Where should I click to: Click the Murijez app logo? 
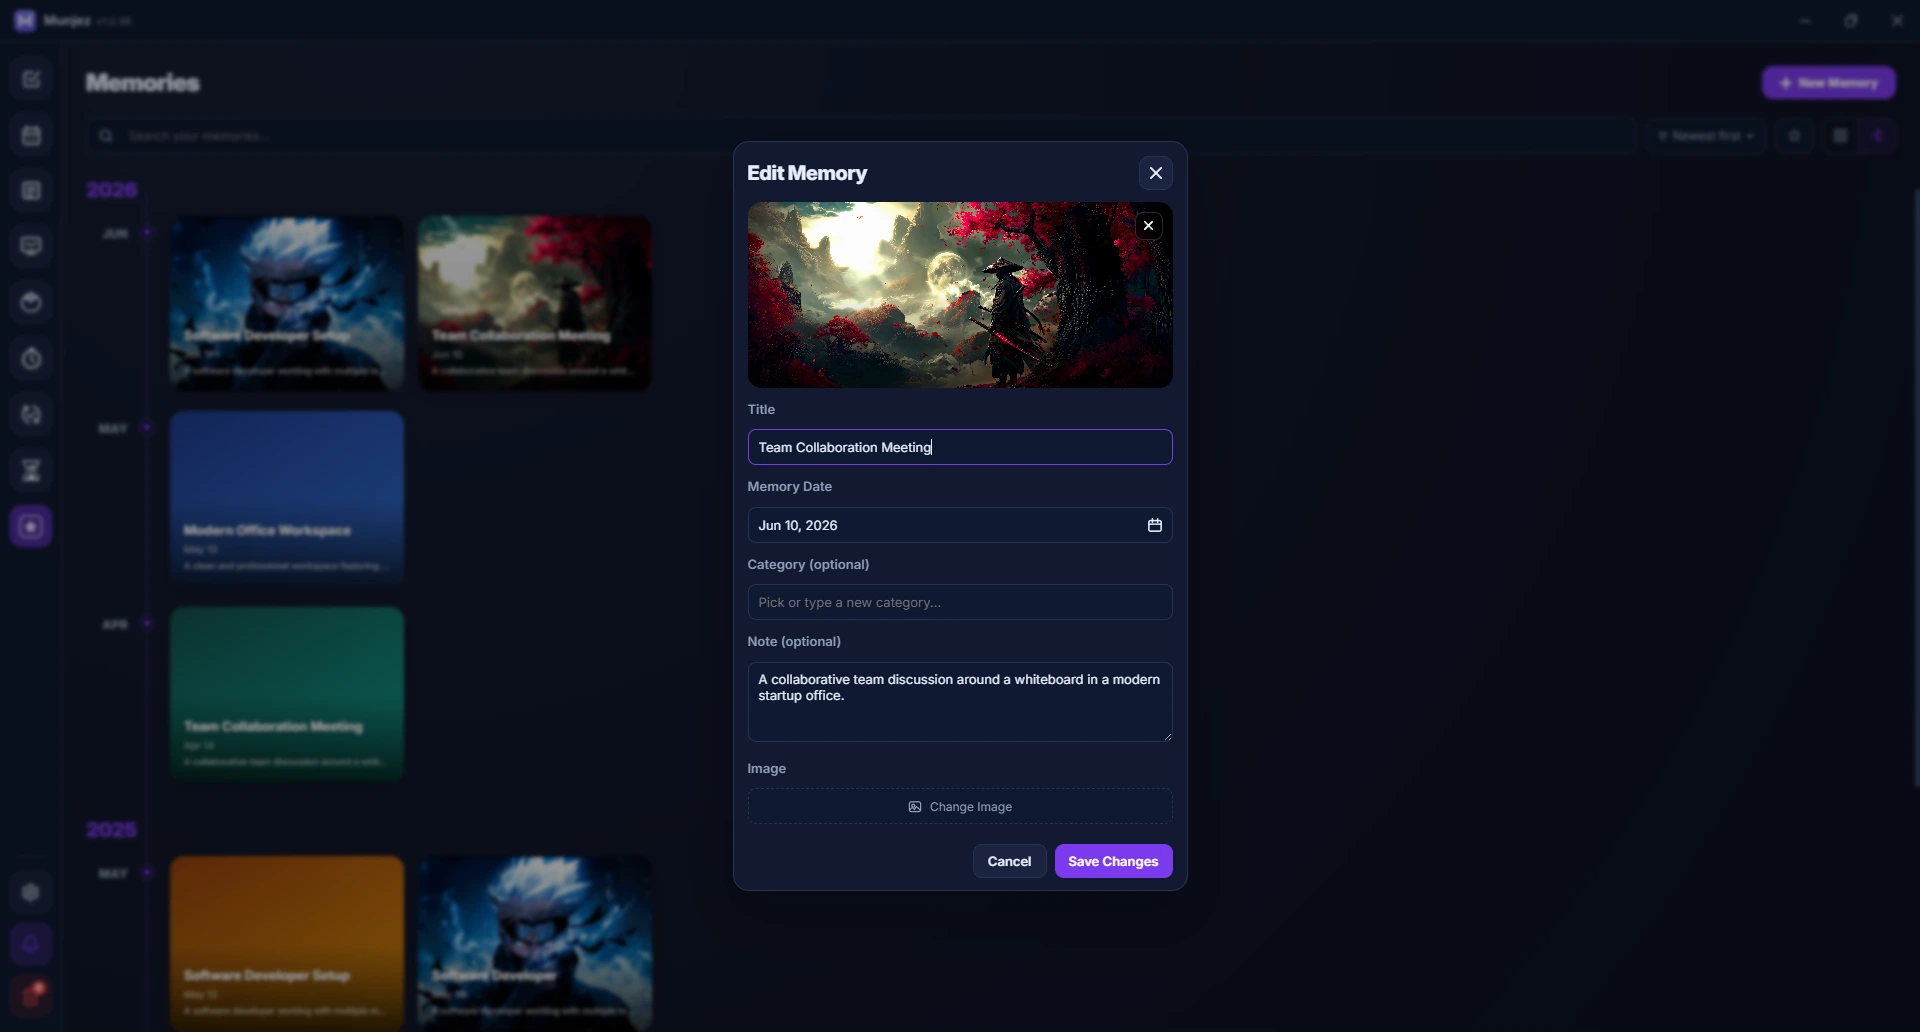click(x=25, y=20)
